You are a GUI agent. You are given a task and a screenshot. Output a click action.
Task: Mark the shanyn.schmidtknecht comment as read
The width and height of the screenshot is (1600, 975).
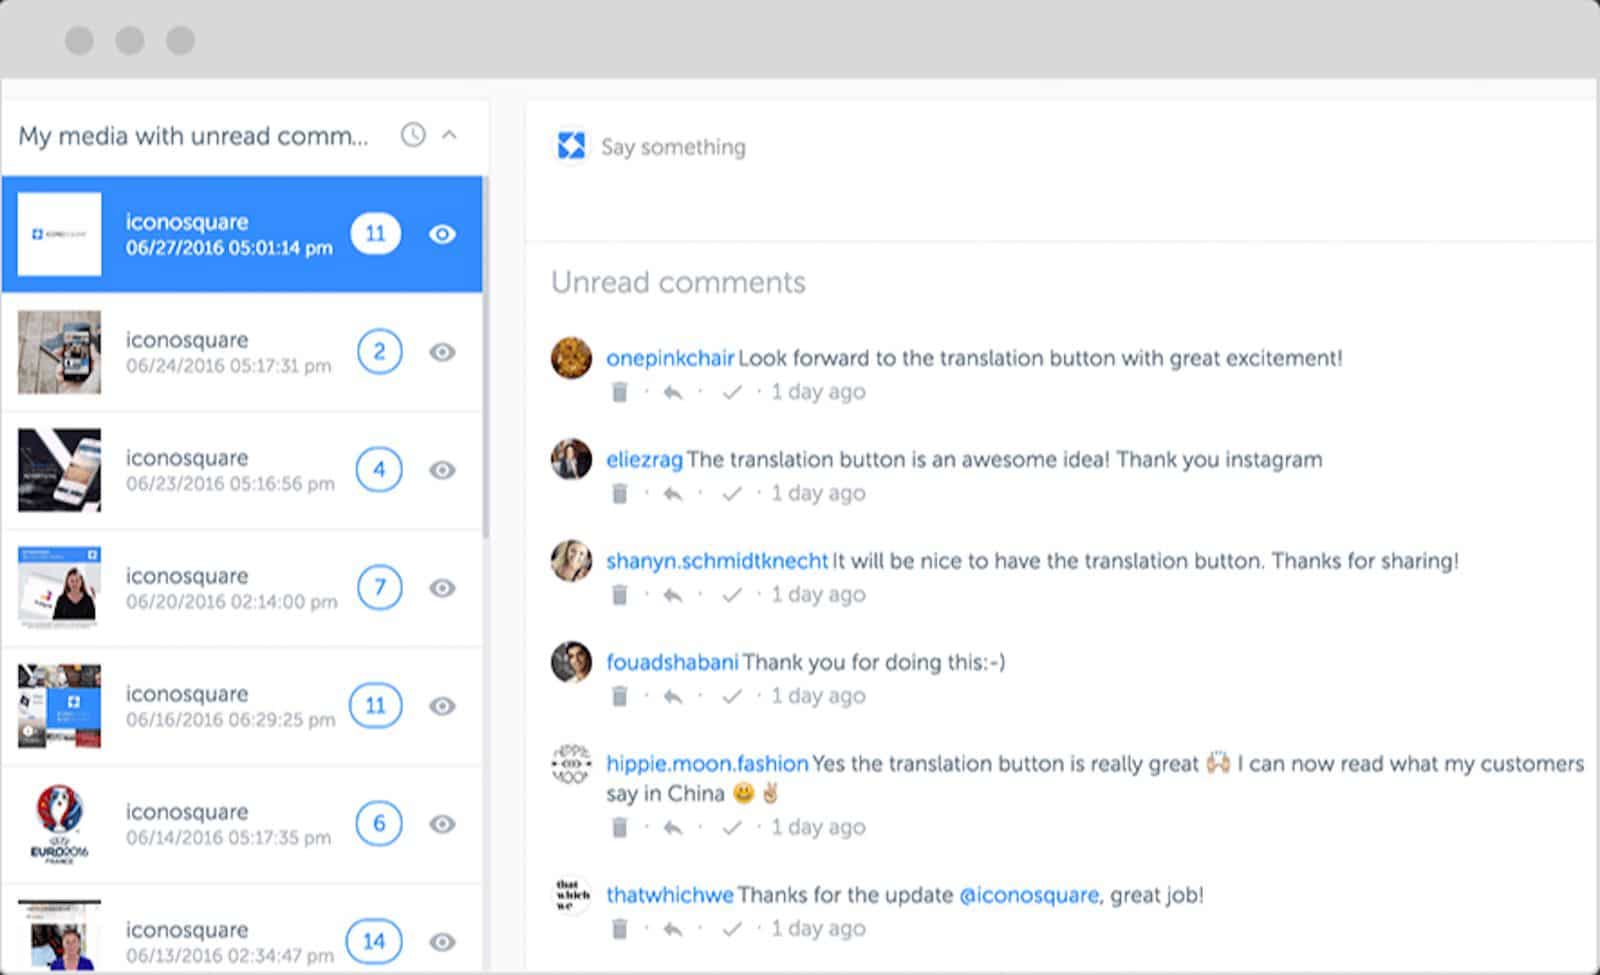tap(732, 595)
